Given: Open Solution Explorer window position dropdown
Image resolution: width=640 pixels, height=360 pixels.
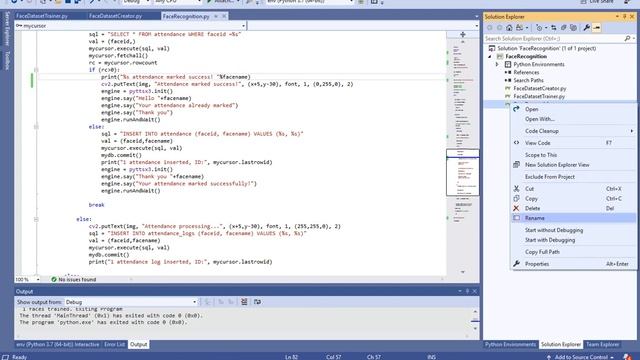Looking at the screenshot, I should click(x=617, y=16).
